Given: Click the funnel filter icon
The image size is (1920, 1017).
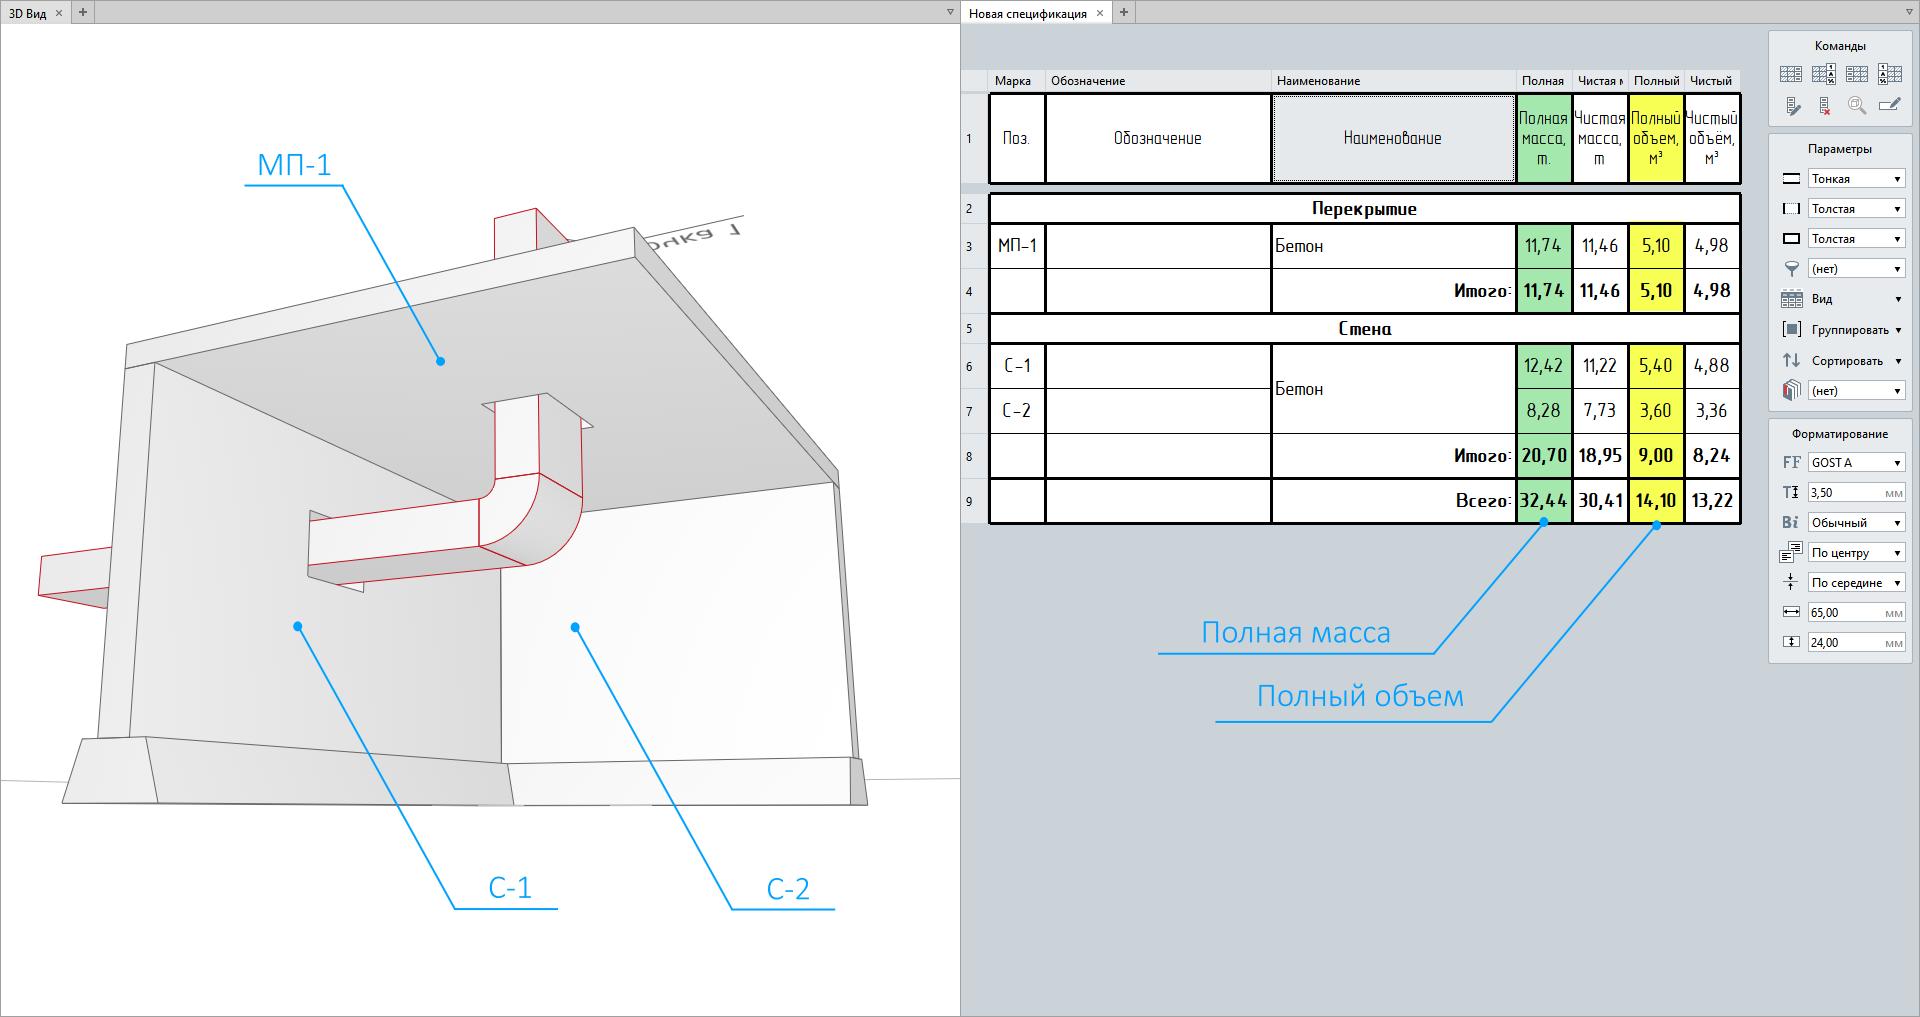Looking at the screenshot, I should pos(1791,269).
